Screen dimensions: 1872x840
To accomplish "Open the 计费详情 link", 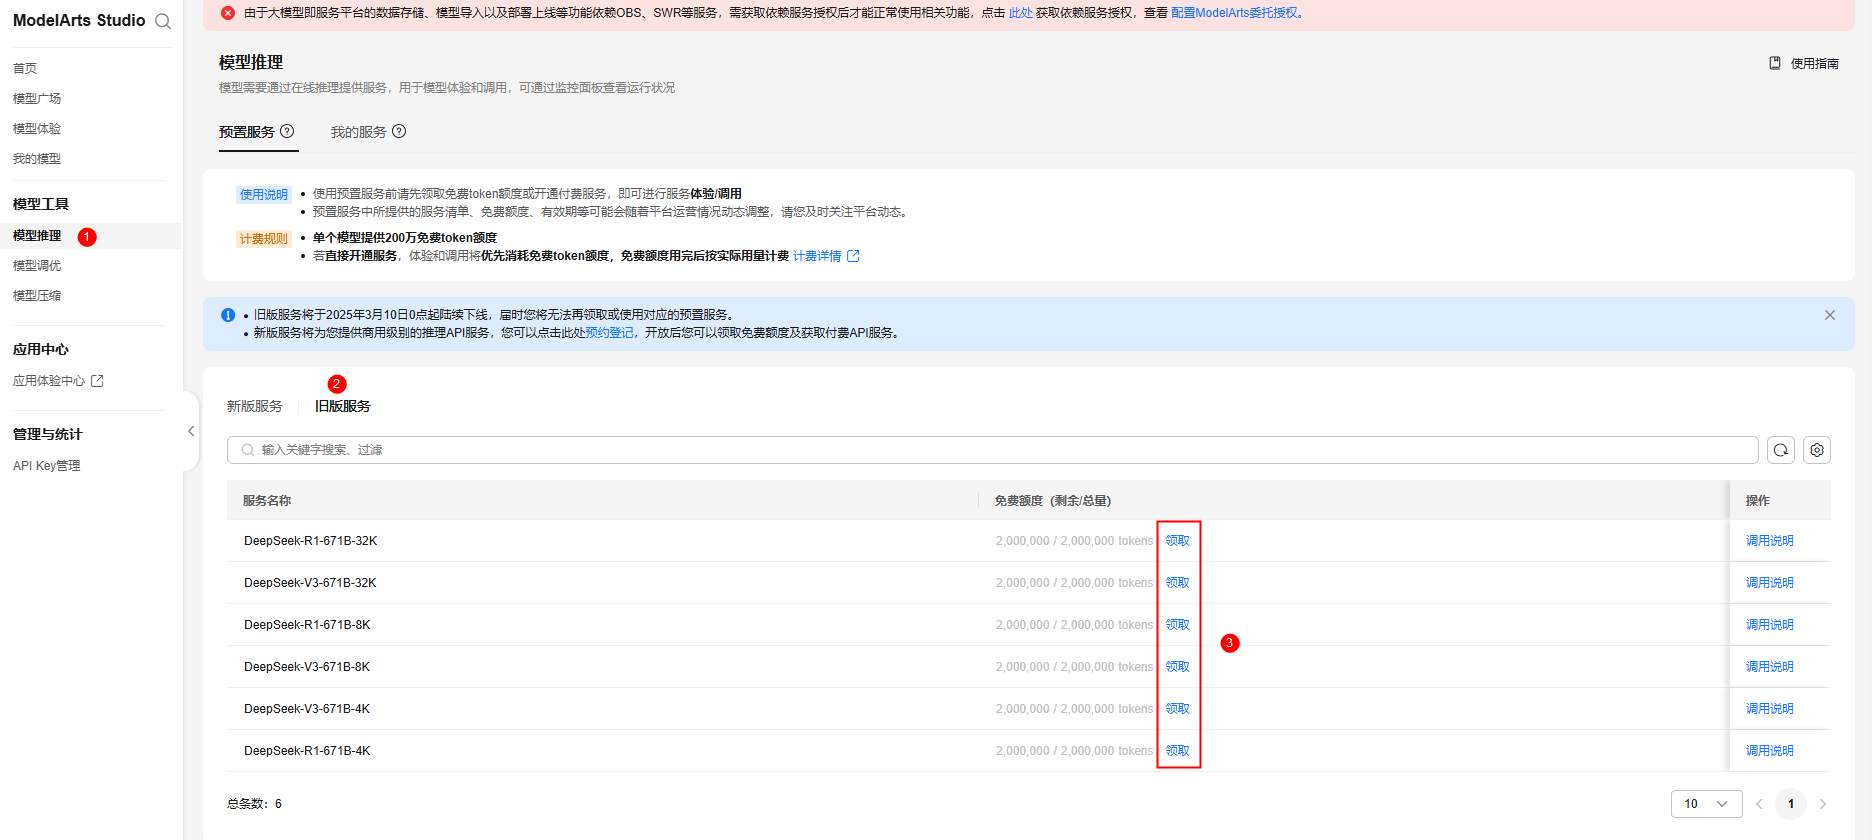I will pyautogui.click(x=817, y=256).
